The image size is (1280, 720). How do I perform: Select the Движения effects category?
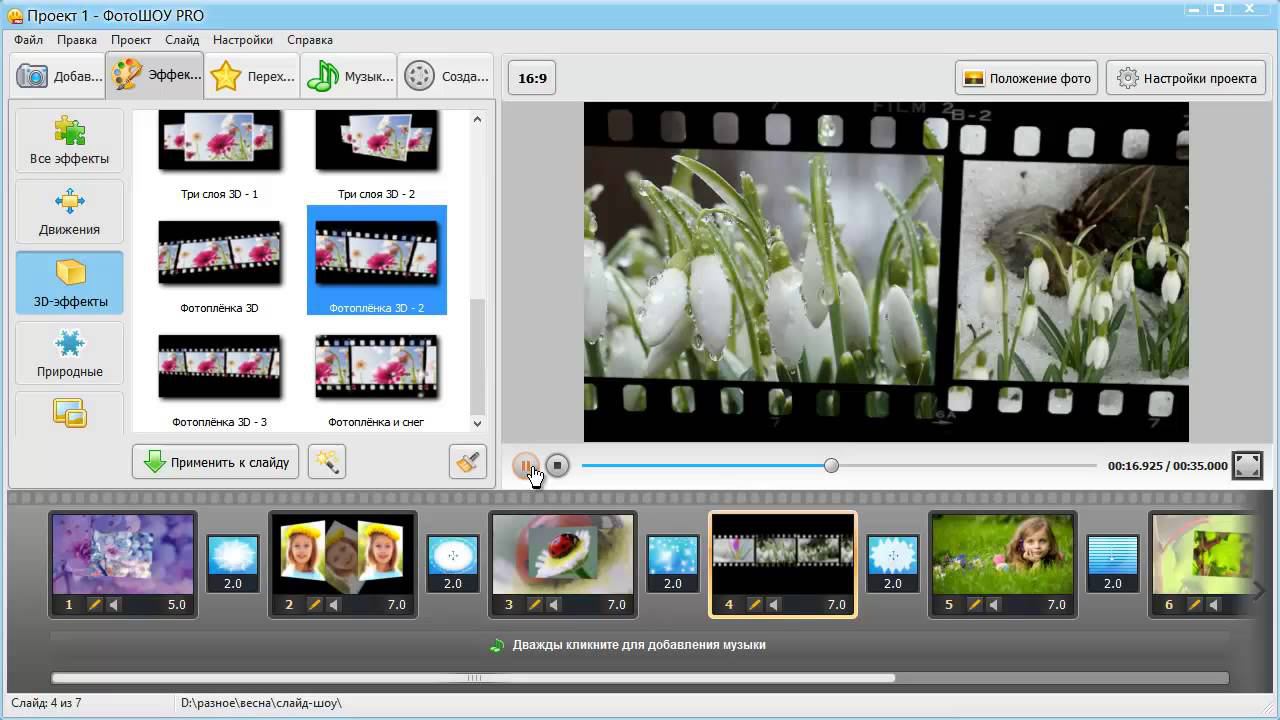tap(69, 211)
